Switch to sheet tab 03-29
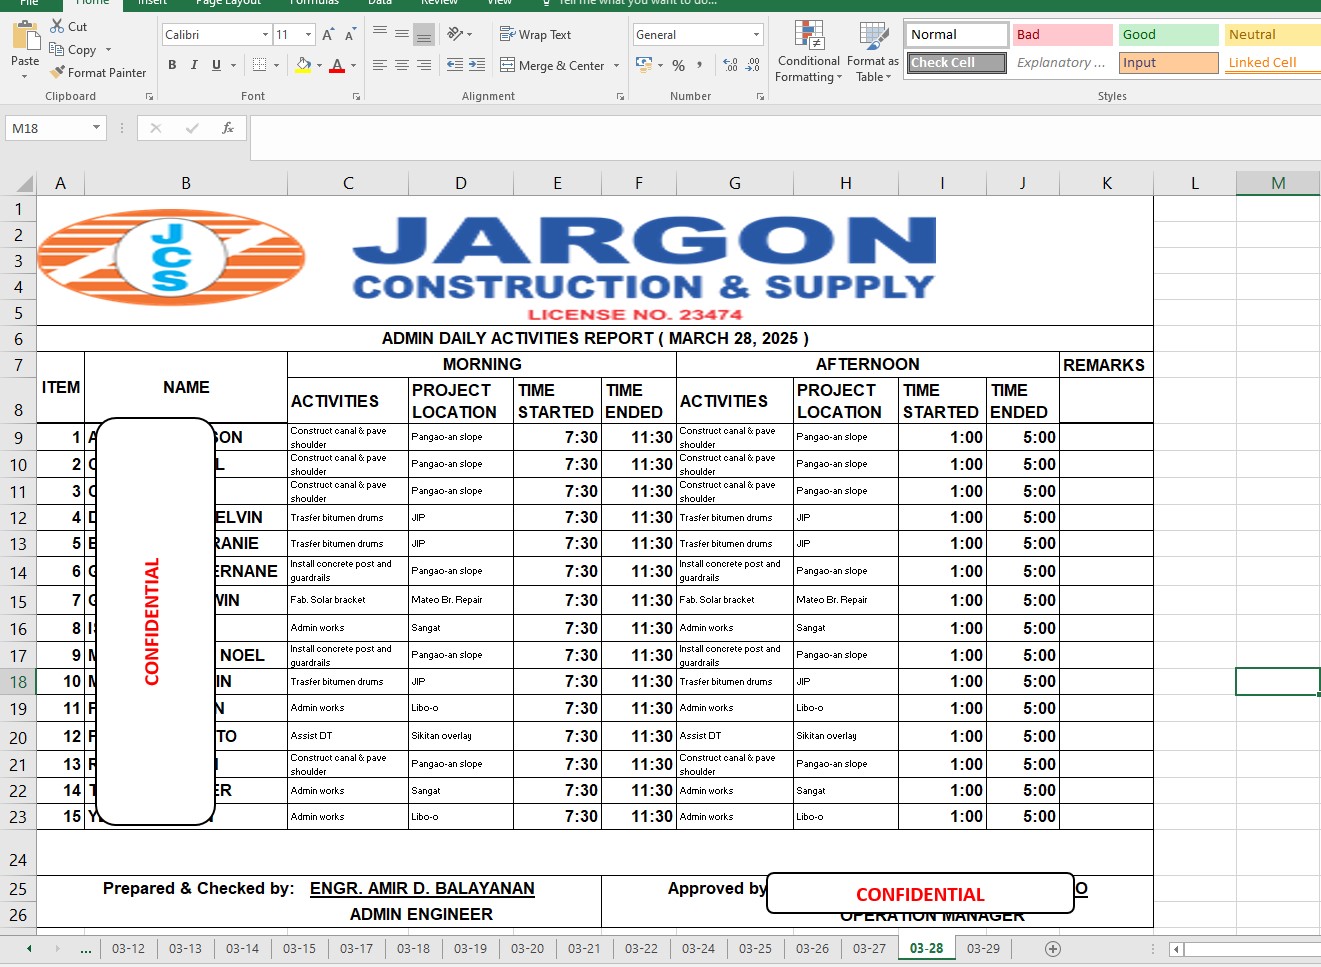Image resolution: width=1321 pixels, height=967 pixels. click(983, 948)
